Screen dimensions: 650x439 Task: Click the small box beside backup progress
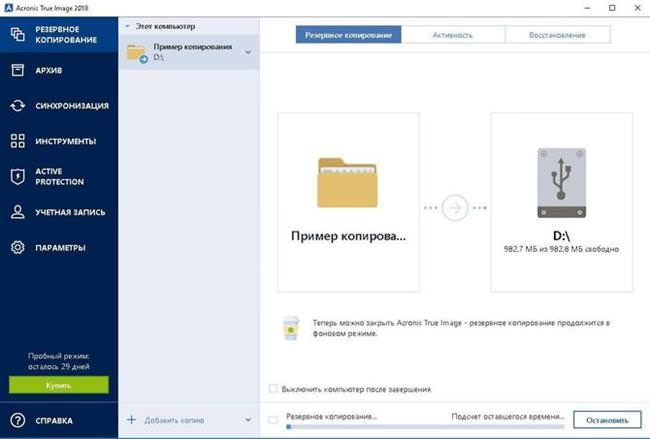click(273, 420)
